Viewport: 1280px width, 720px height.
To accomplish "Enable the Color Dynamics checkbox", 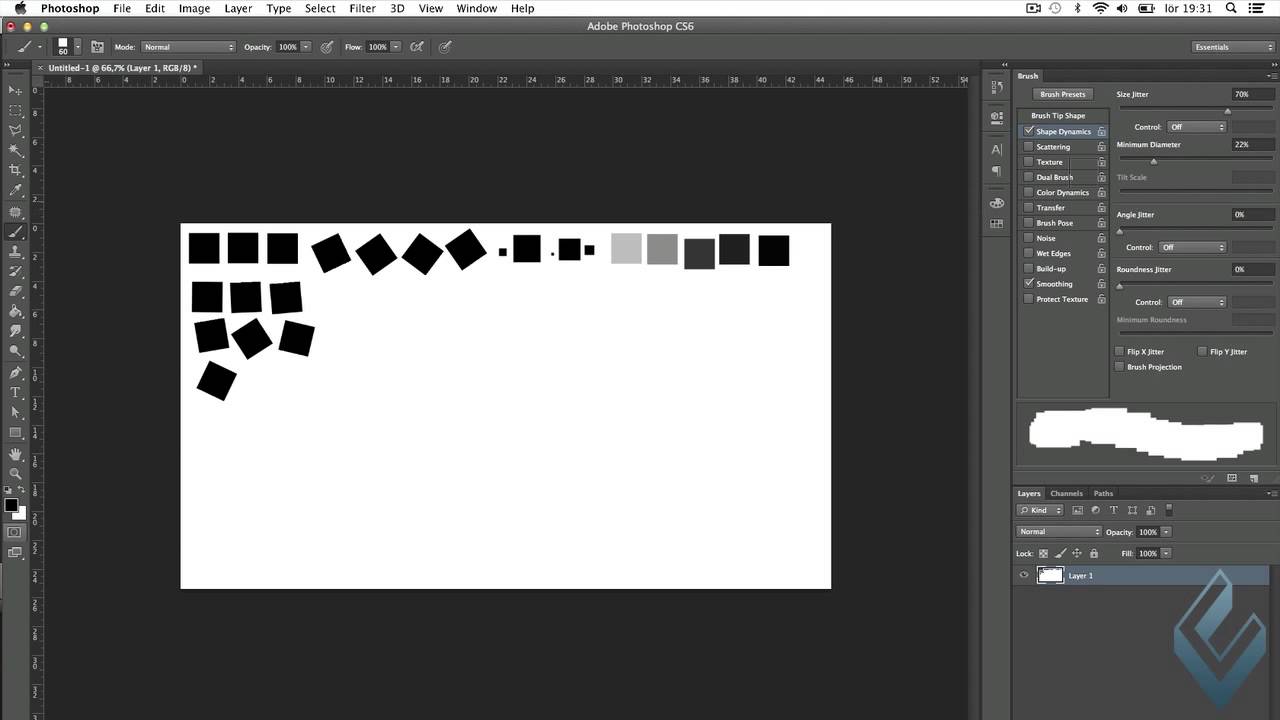I will pyautogui.click(x=1028, y=192).
